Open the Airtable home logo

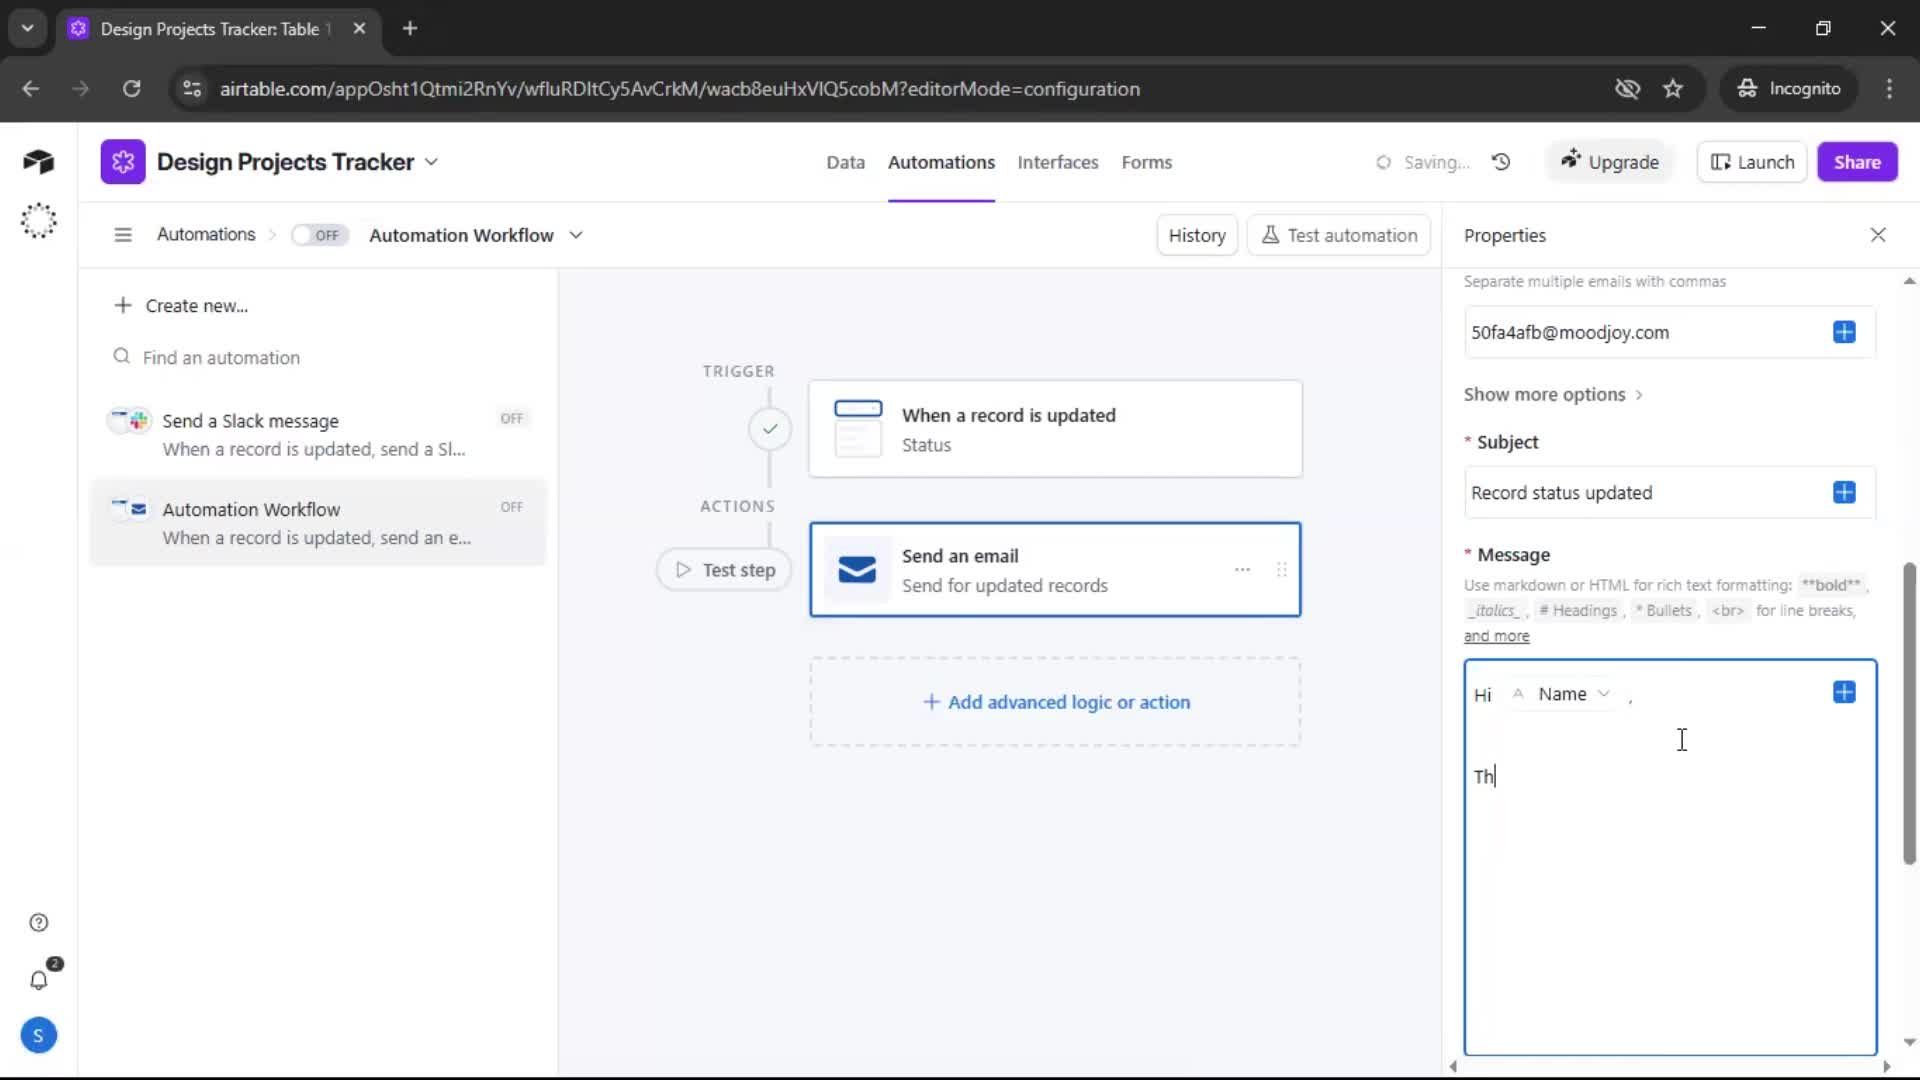click(38, 162)
